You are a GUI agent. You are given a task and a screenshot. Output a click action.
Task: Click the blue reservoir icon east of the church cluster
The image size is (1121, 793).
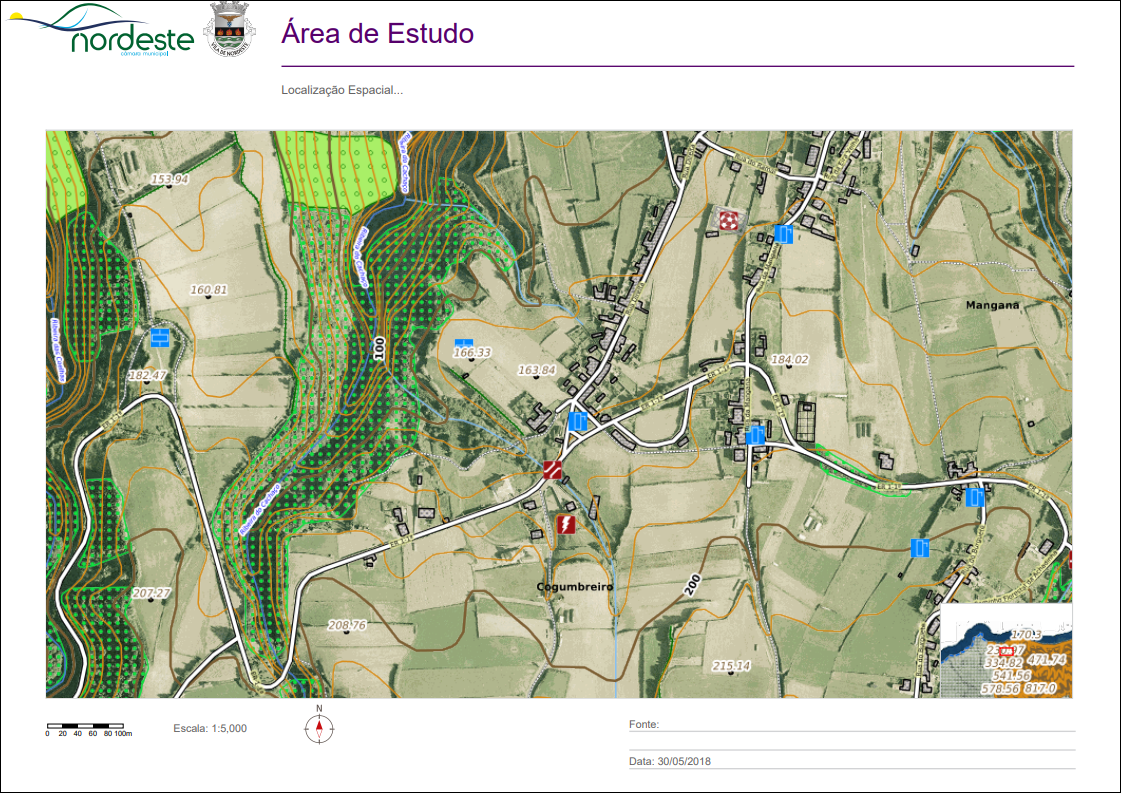pyautogui.click(x=754, y=434)
